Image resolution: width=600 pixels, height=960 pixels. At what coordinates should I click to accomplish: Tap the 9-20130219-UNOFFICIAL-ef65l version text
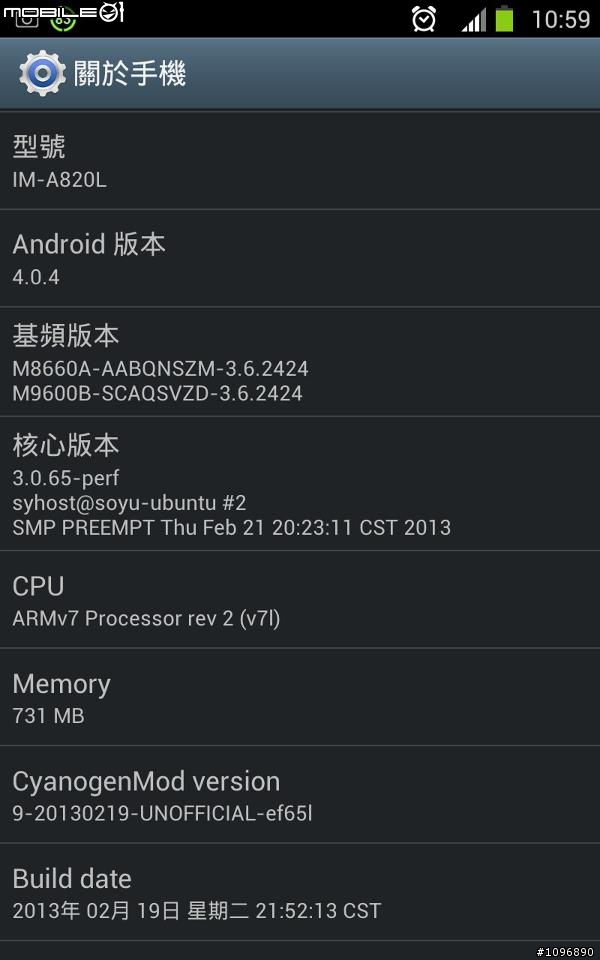point(162,814)
